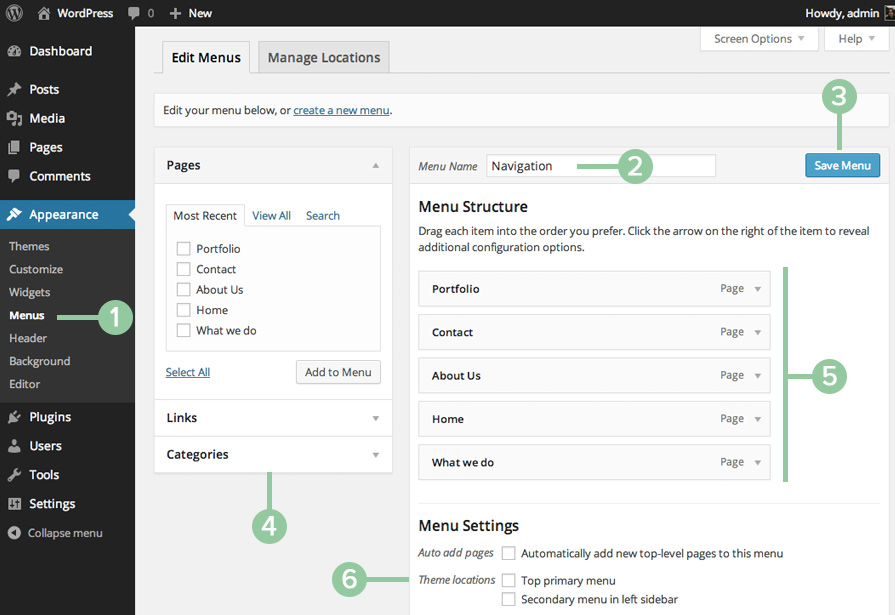Open the Dashboard via its gauge icon
Viewport: 895px width, 615px height.
click(x=16, y=50)
